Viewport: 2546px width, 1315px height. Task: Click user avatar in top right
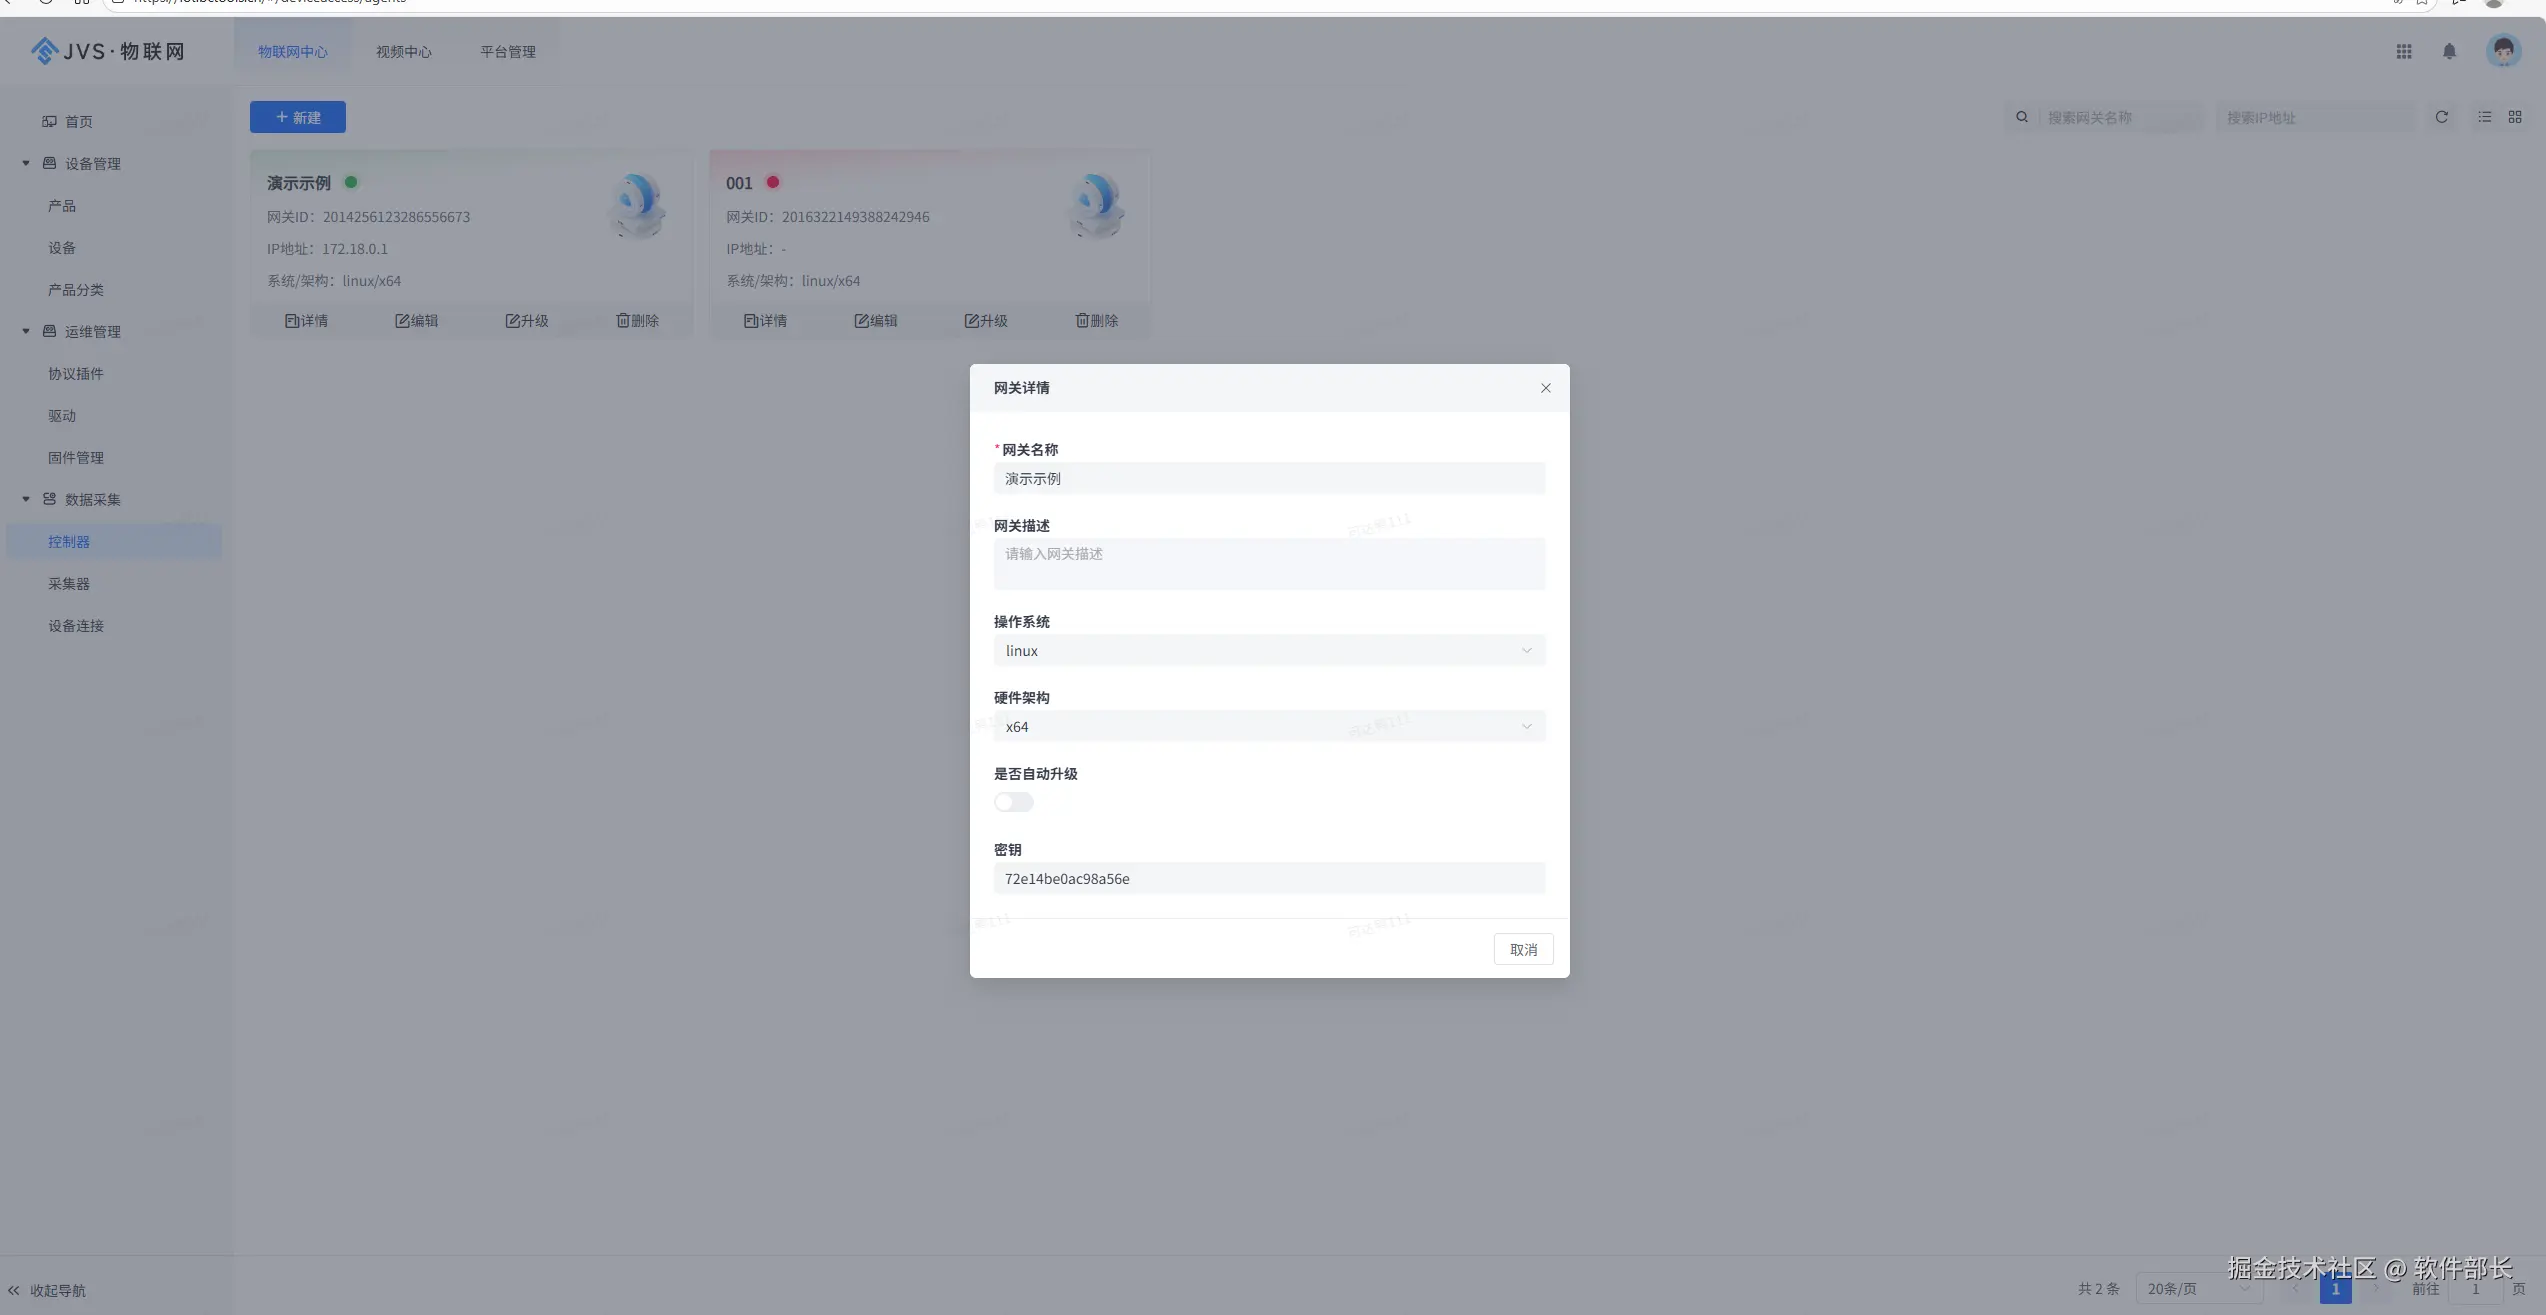point(2503,50)
